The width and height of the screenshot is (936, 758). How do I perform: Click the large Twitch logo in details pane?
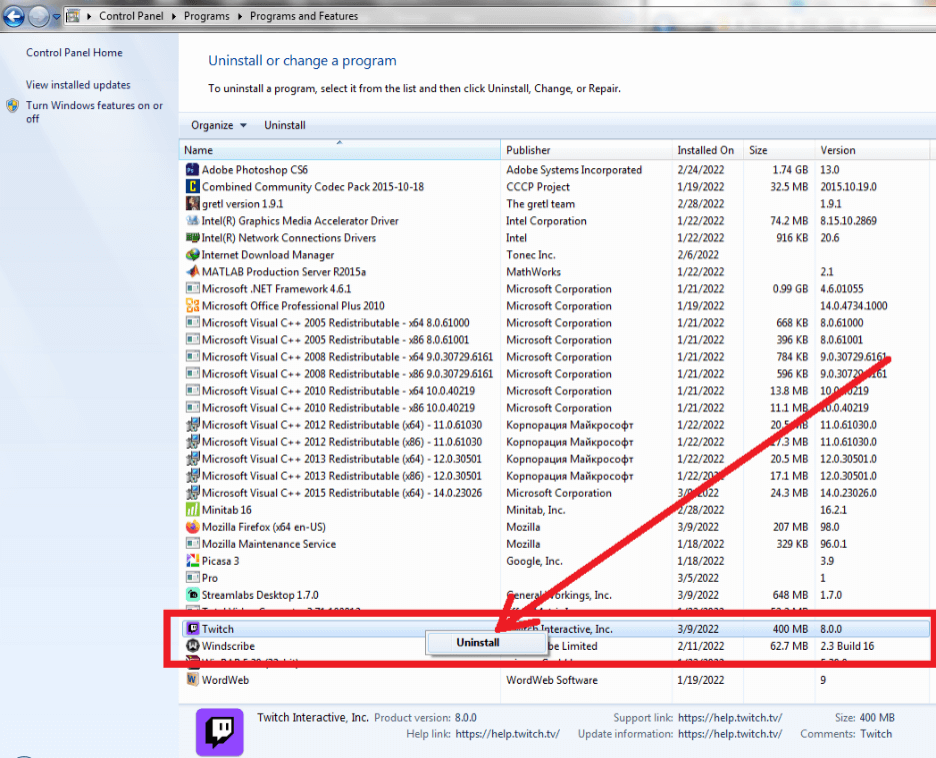(220, 732)
